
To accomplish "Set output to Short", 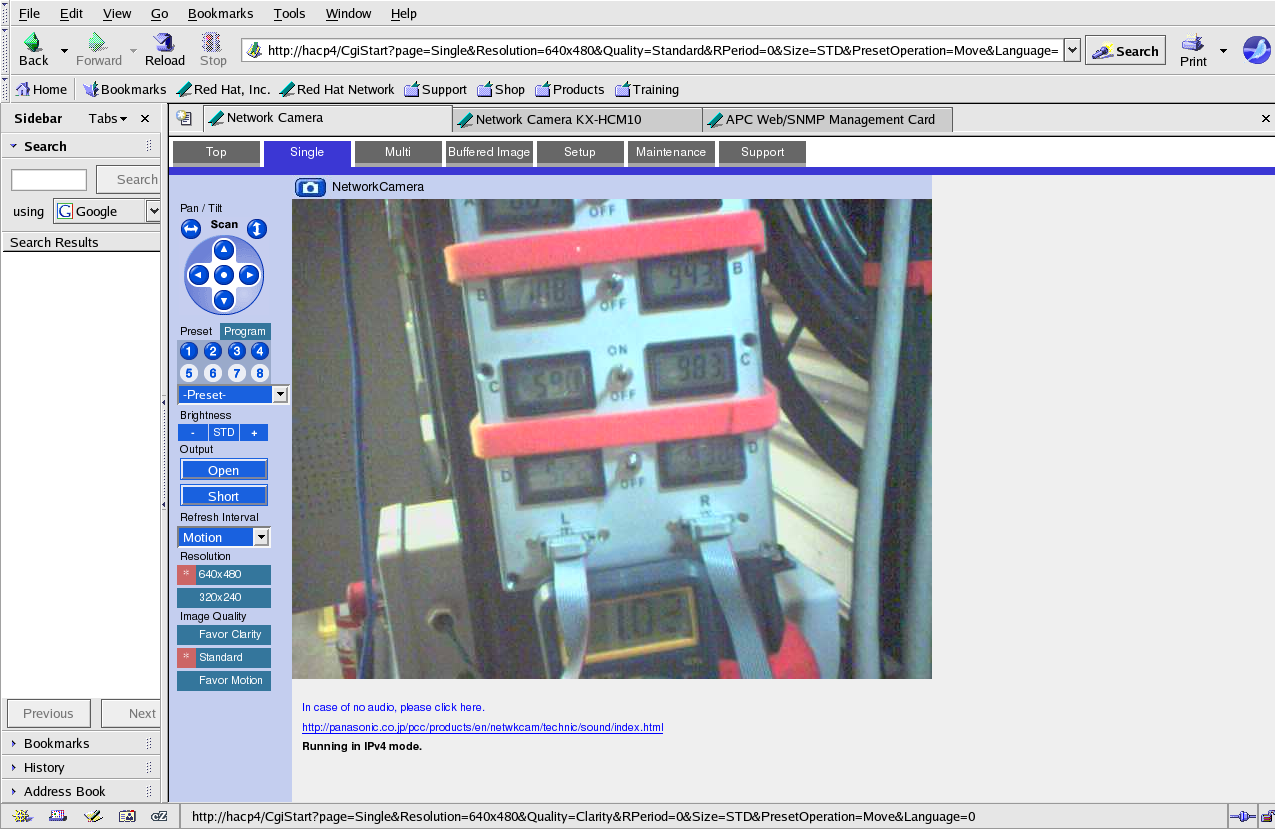I will click(x=224, y=496).
